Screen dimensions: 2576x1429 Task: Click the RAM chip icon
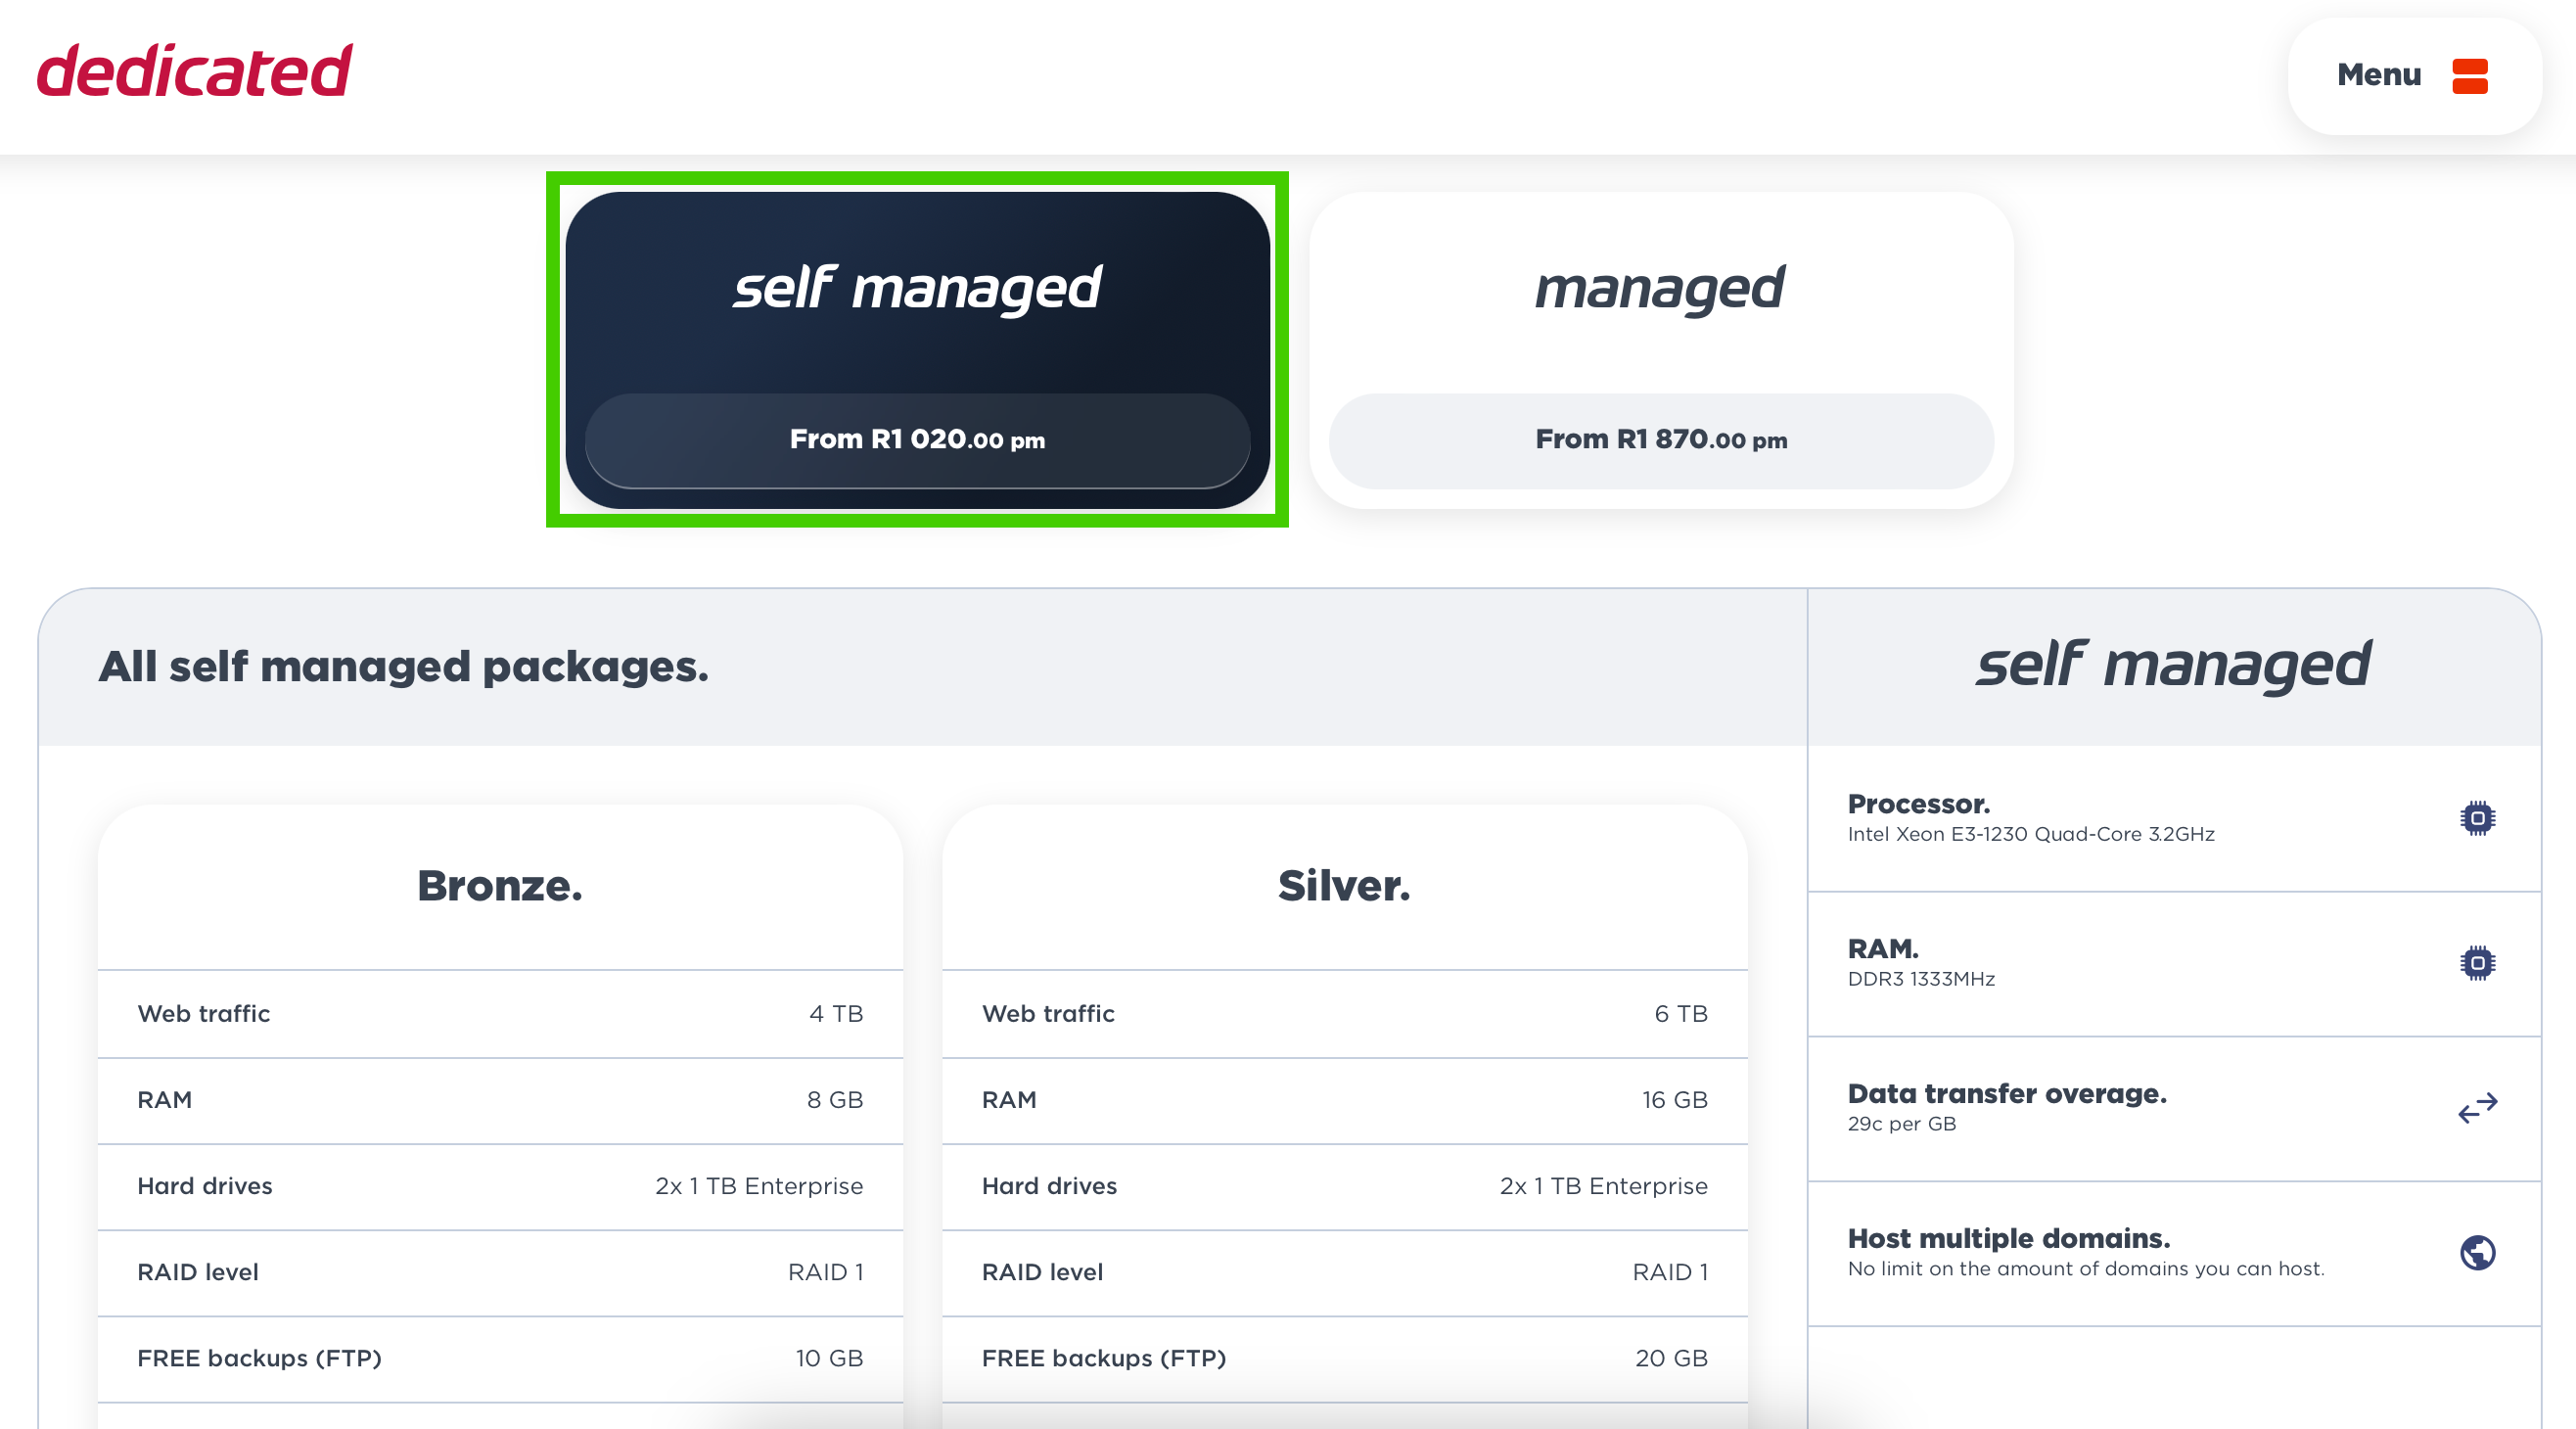pos(2477,963)
